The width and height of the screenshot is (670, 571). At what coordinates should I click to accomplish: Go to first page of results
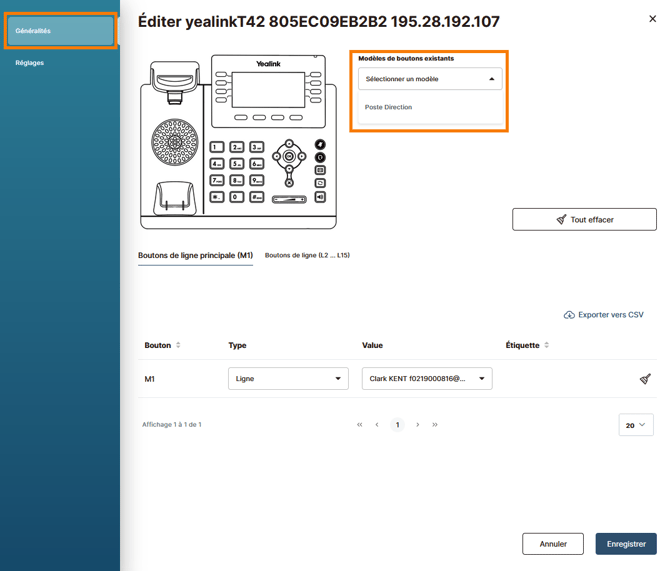pos(360,424)
